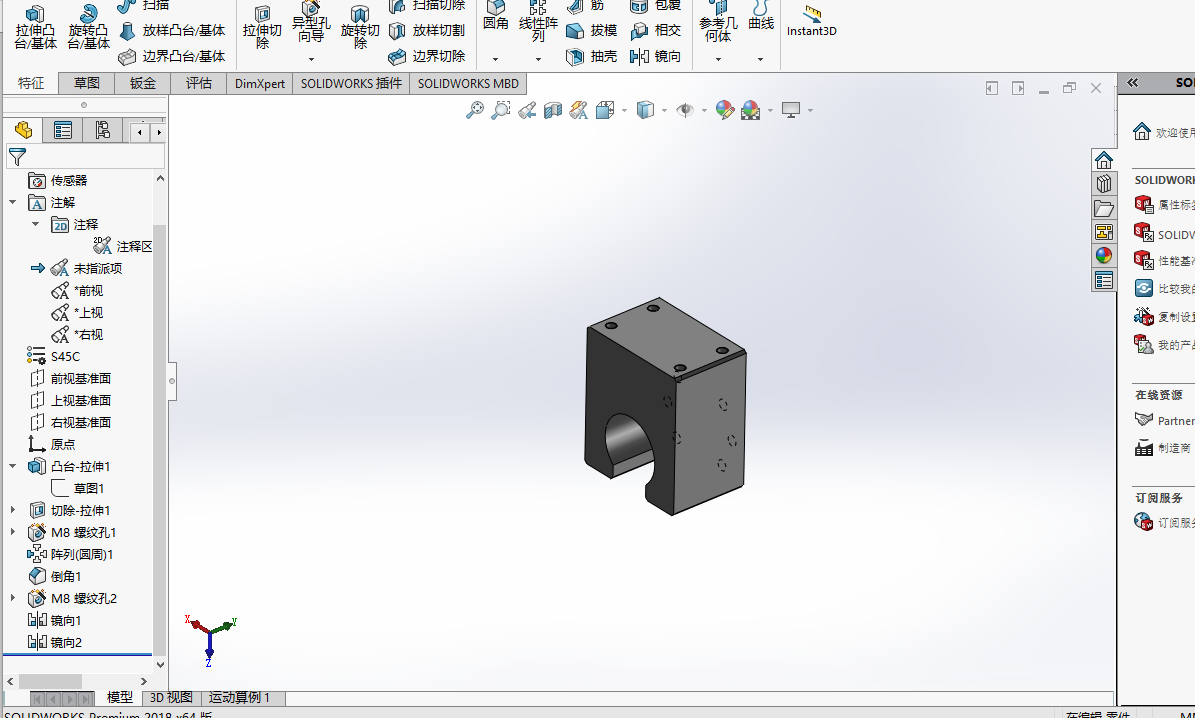Expand the M8 螺纹孔2 feature node

pos(13,598)
